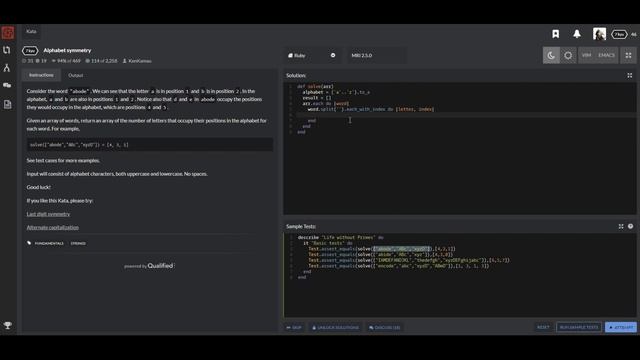Image resolution: width=640 pixels, height=360 pixels.
Task: Open the docs page sidebar icon
Action: [x=7, y=104]
